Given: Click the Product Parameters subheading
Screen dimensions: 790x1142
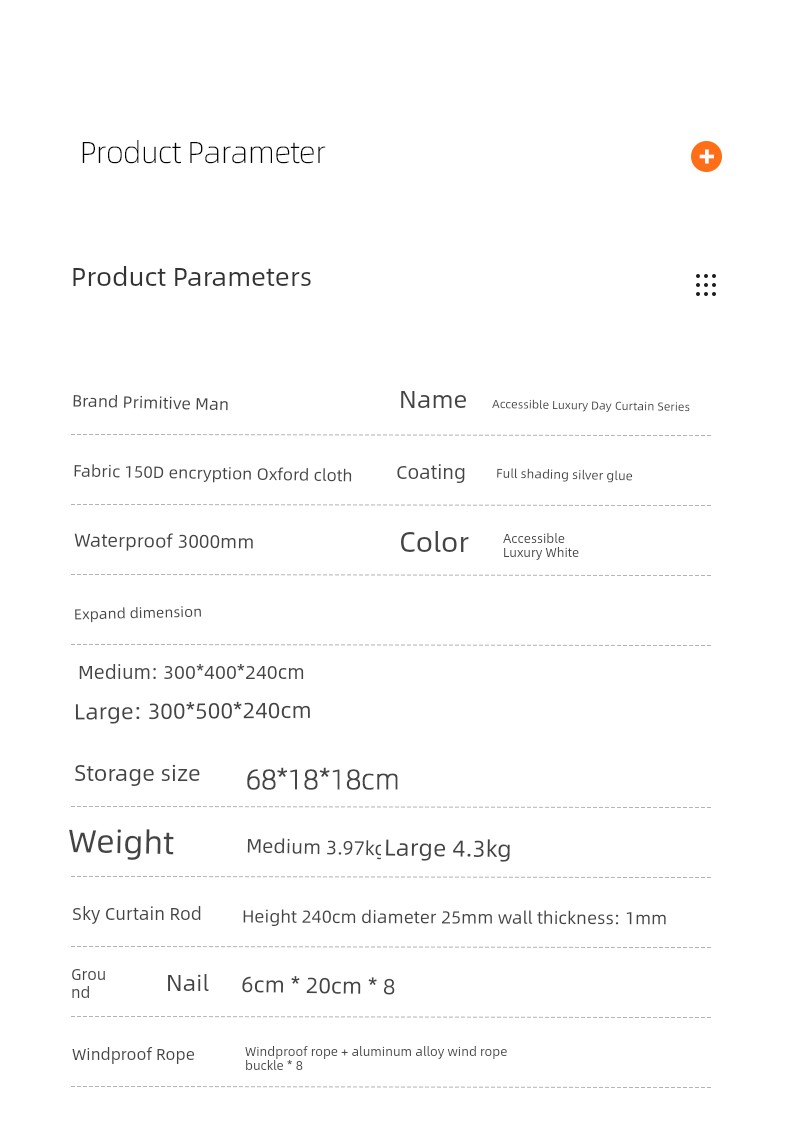Looking at the screenshot, I should 191,277.
